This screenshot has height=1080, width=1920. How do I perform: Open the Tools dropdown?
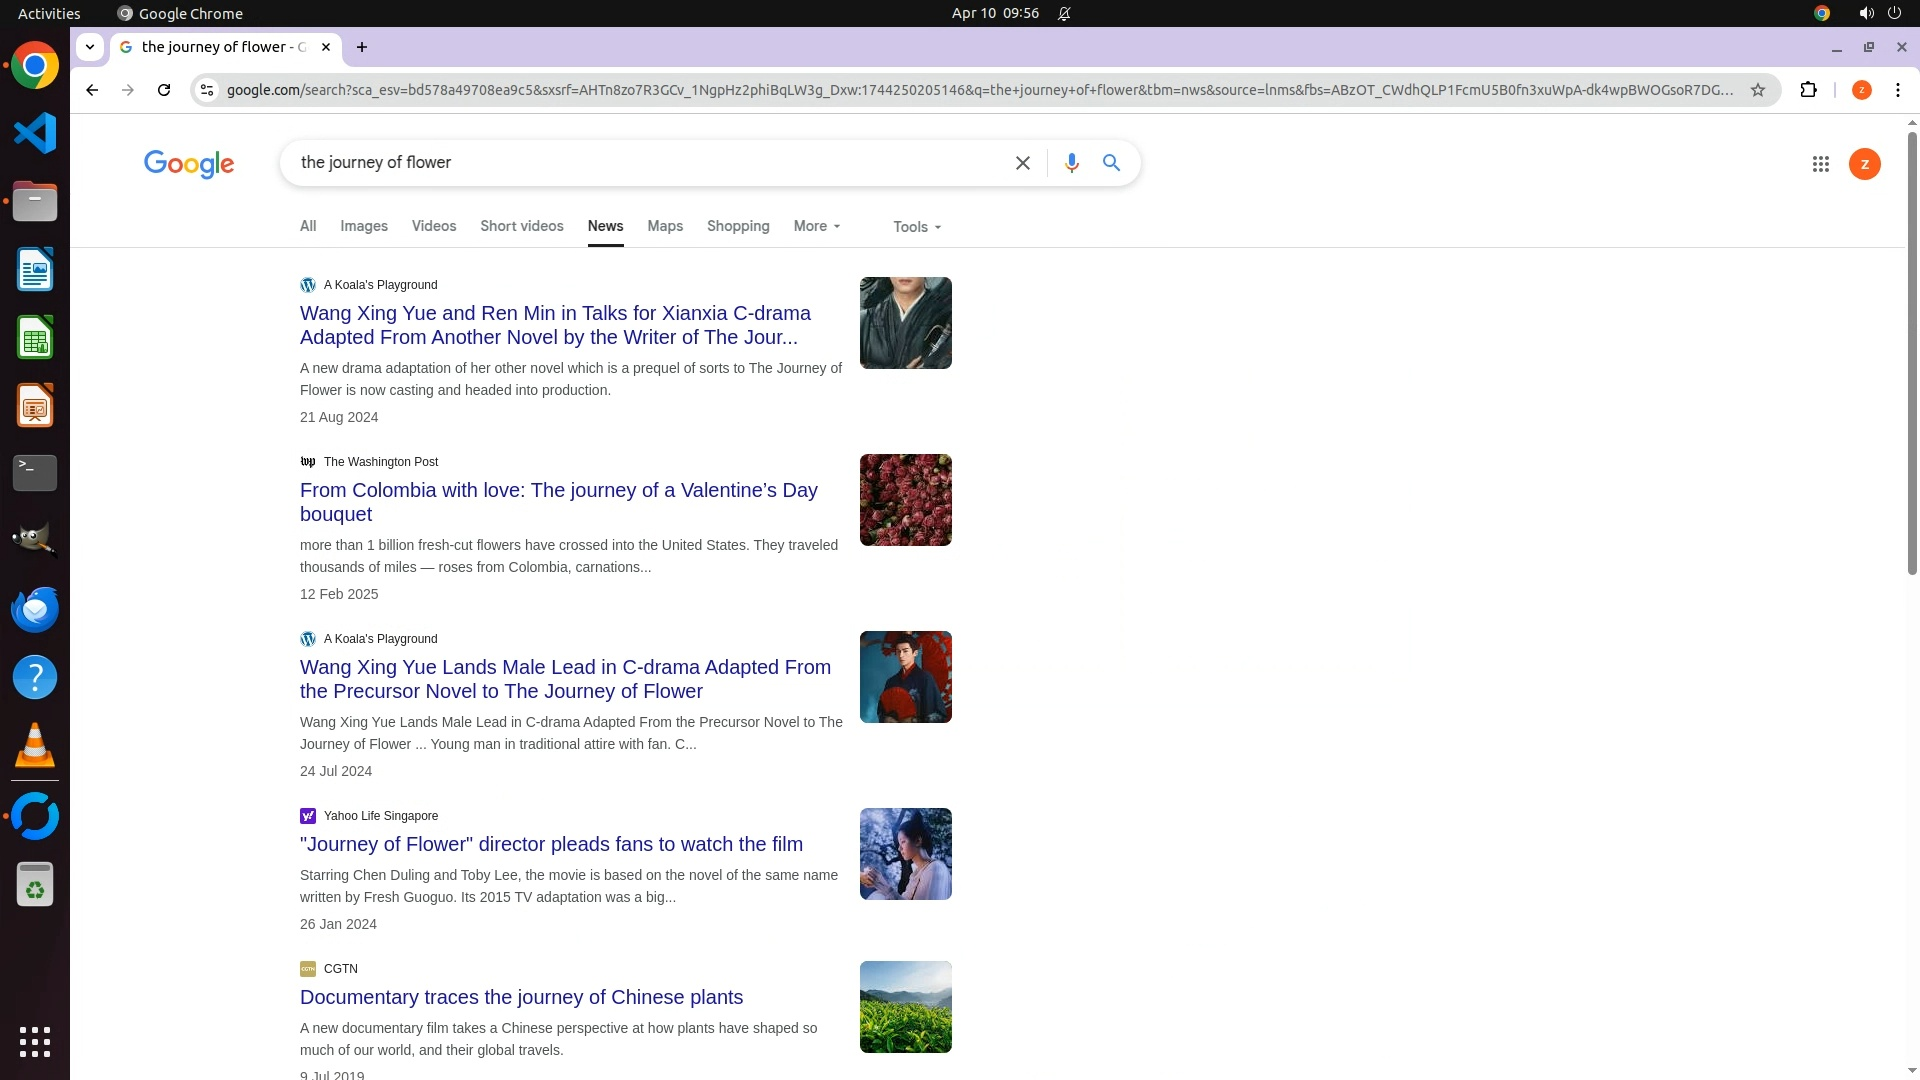pyautogui.click(x=916, y=227)
